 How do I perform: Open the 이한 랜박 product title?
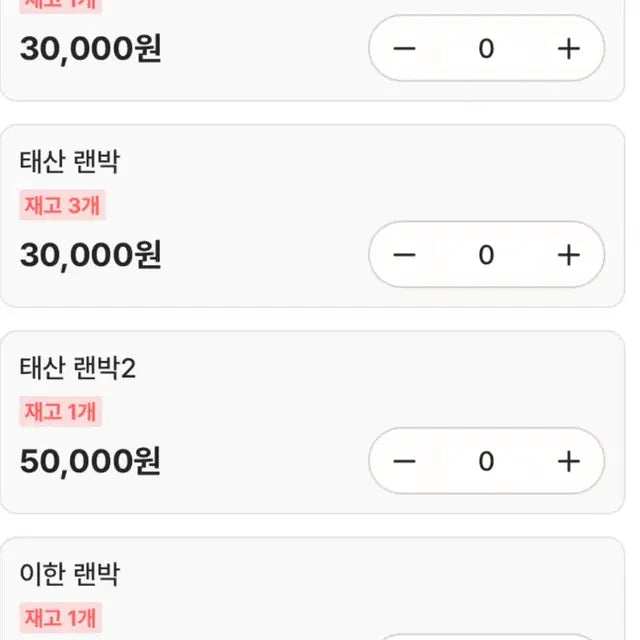pyautogui.click(x=70, y=574)
